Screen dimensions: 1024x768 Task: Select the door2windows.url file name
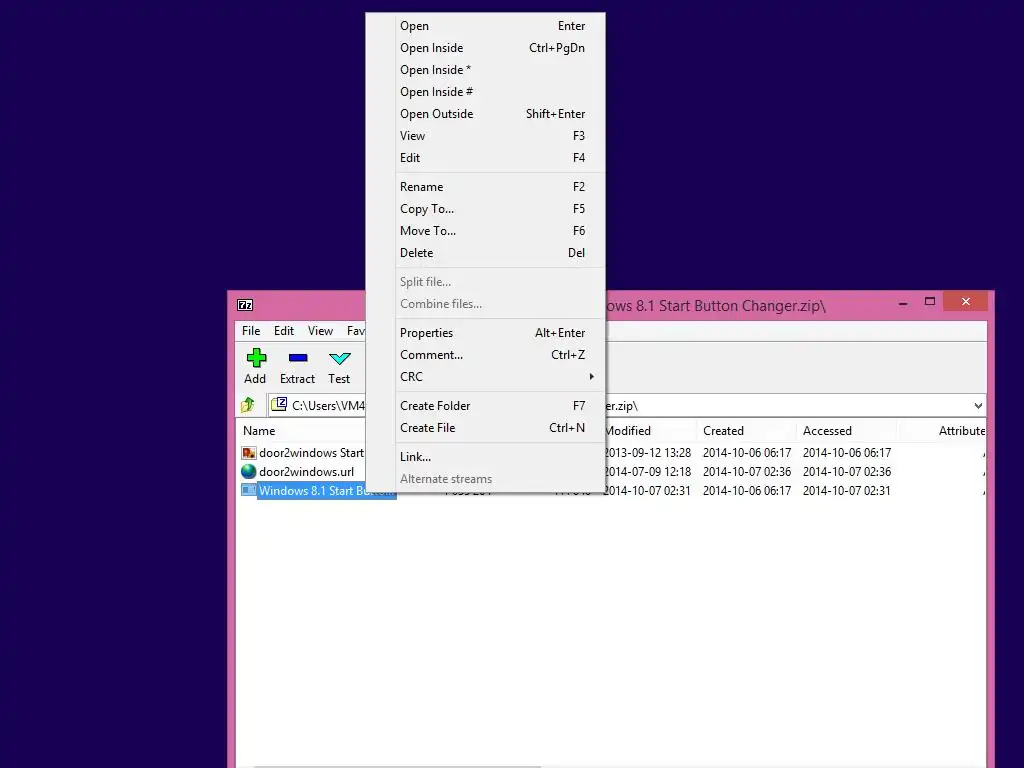pyautogui.click(x=306, y=472)
